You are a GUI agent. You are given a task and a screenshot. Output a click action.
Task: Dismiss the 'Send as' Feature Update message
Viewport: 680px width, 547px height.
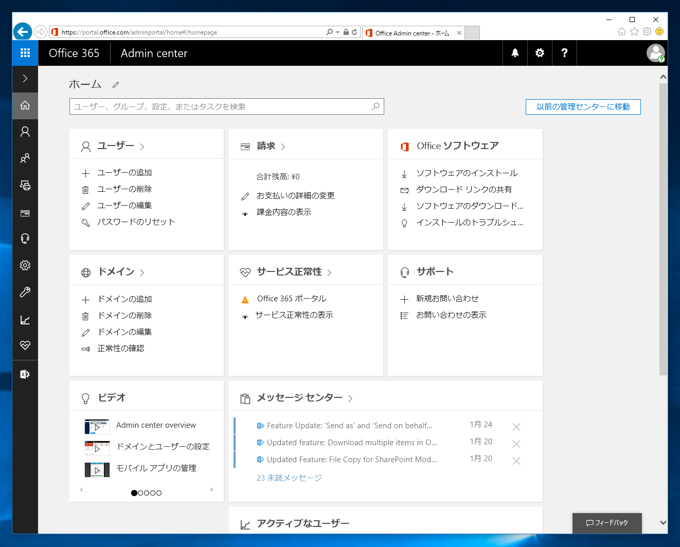point(516,427)
